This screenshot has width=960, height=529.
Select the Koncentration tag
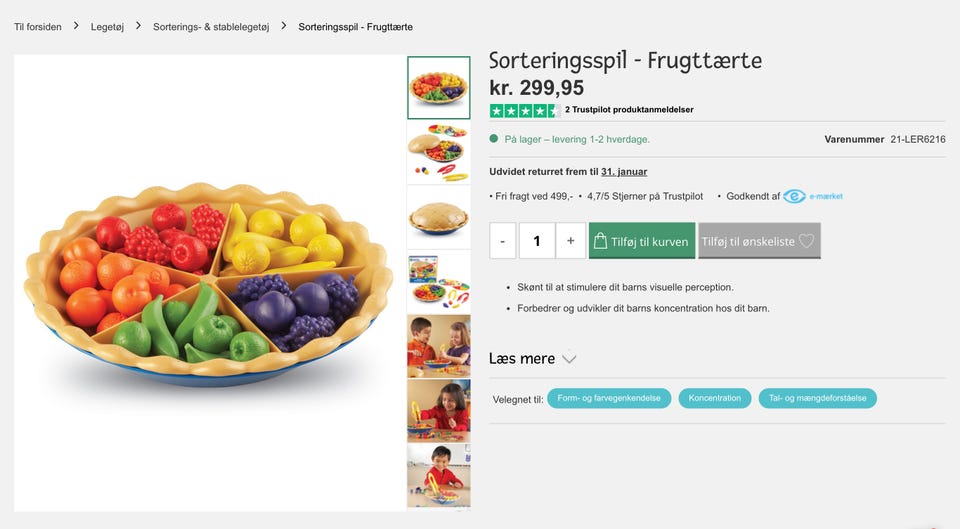(715, 398)
